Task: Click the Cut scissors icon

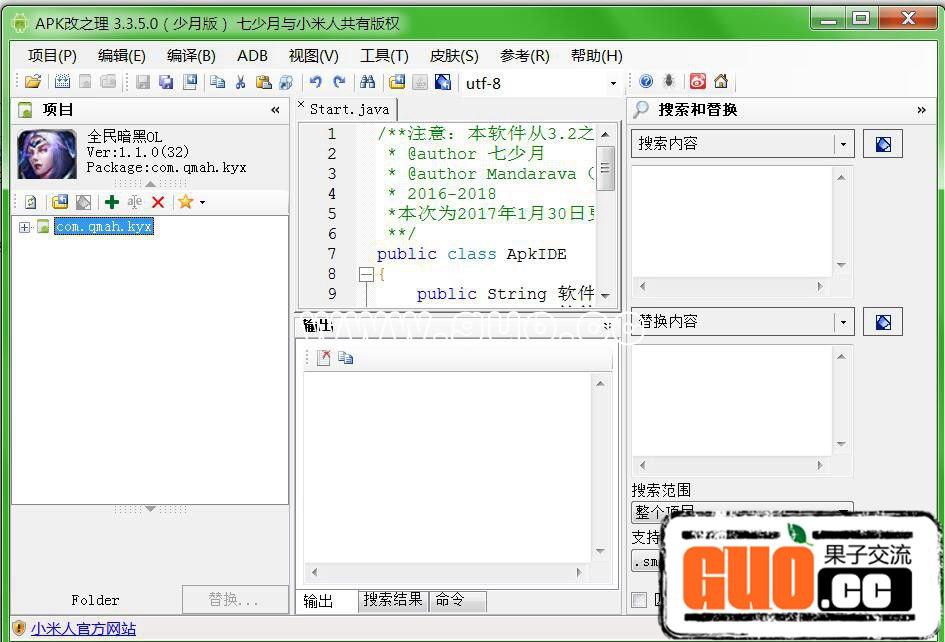Action: tap(240, 81)
